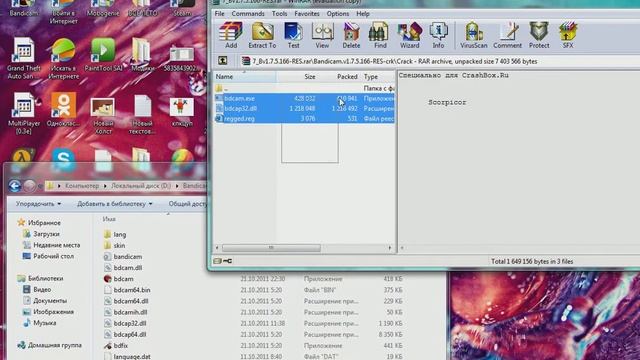Viewport: 640px width, 360px height.
Task: Click the Protect archive icon
Action: pyautogui.click(x=539, y=36)
